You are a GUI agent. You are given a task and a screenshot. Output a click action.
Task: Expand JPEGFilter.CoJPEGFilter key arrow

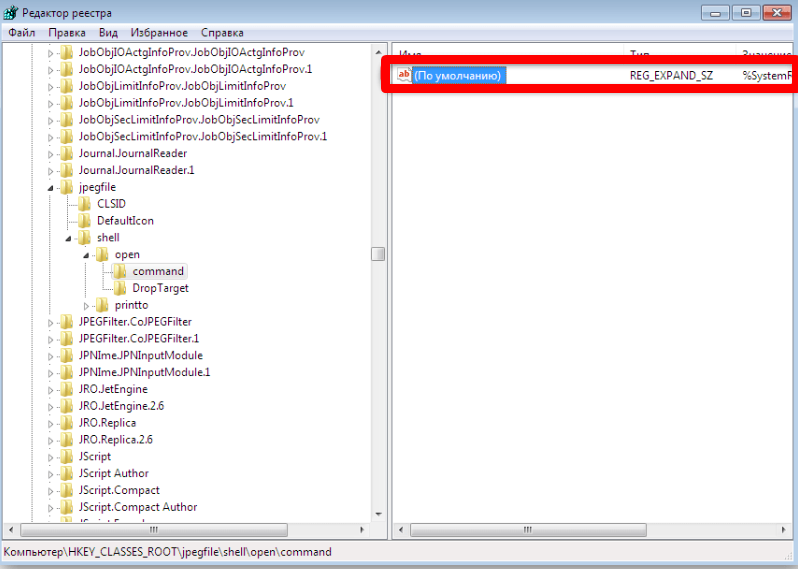[50, 322]
